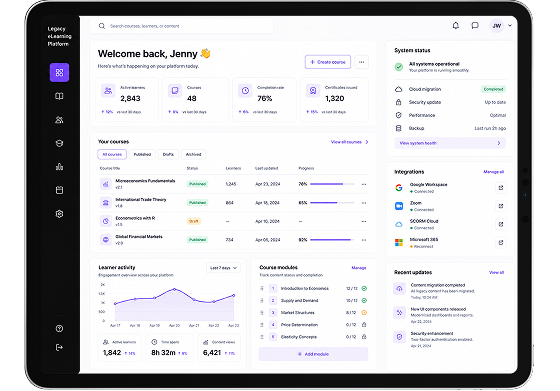Viewport: 560px width, 391px height.
Task: Open the dashboard grid icon in sidebar
Action: click(x=59, y=72)
